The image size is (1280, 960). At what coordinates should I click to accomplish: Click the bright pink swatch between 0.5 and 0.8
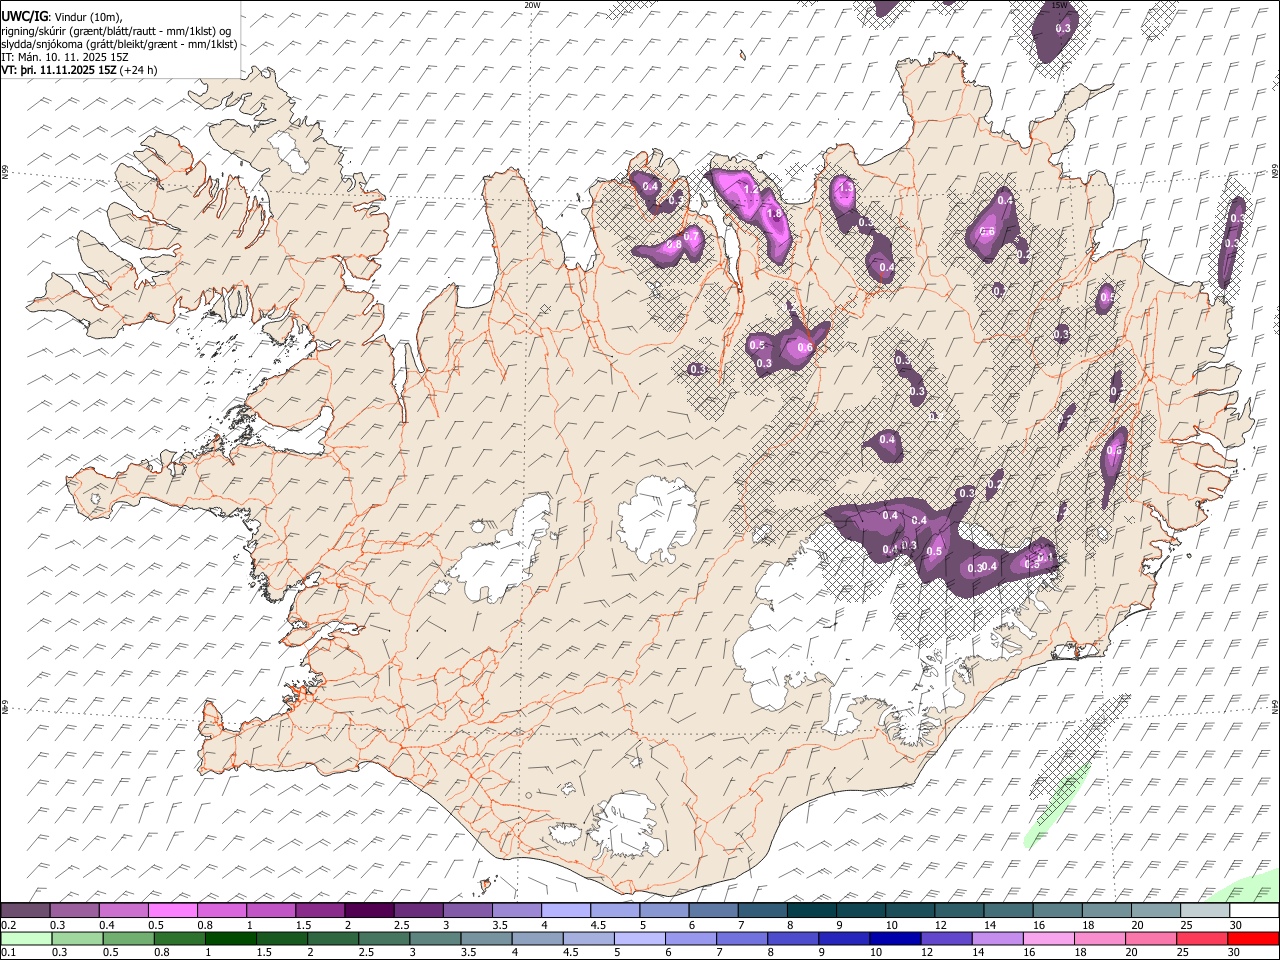173,910
